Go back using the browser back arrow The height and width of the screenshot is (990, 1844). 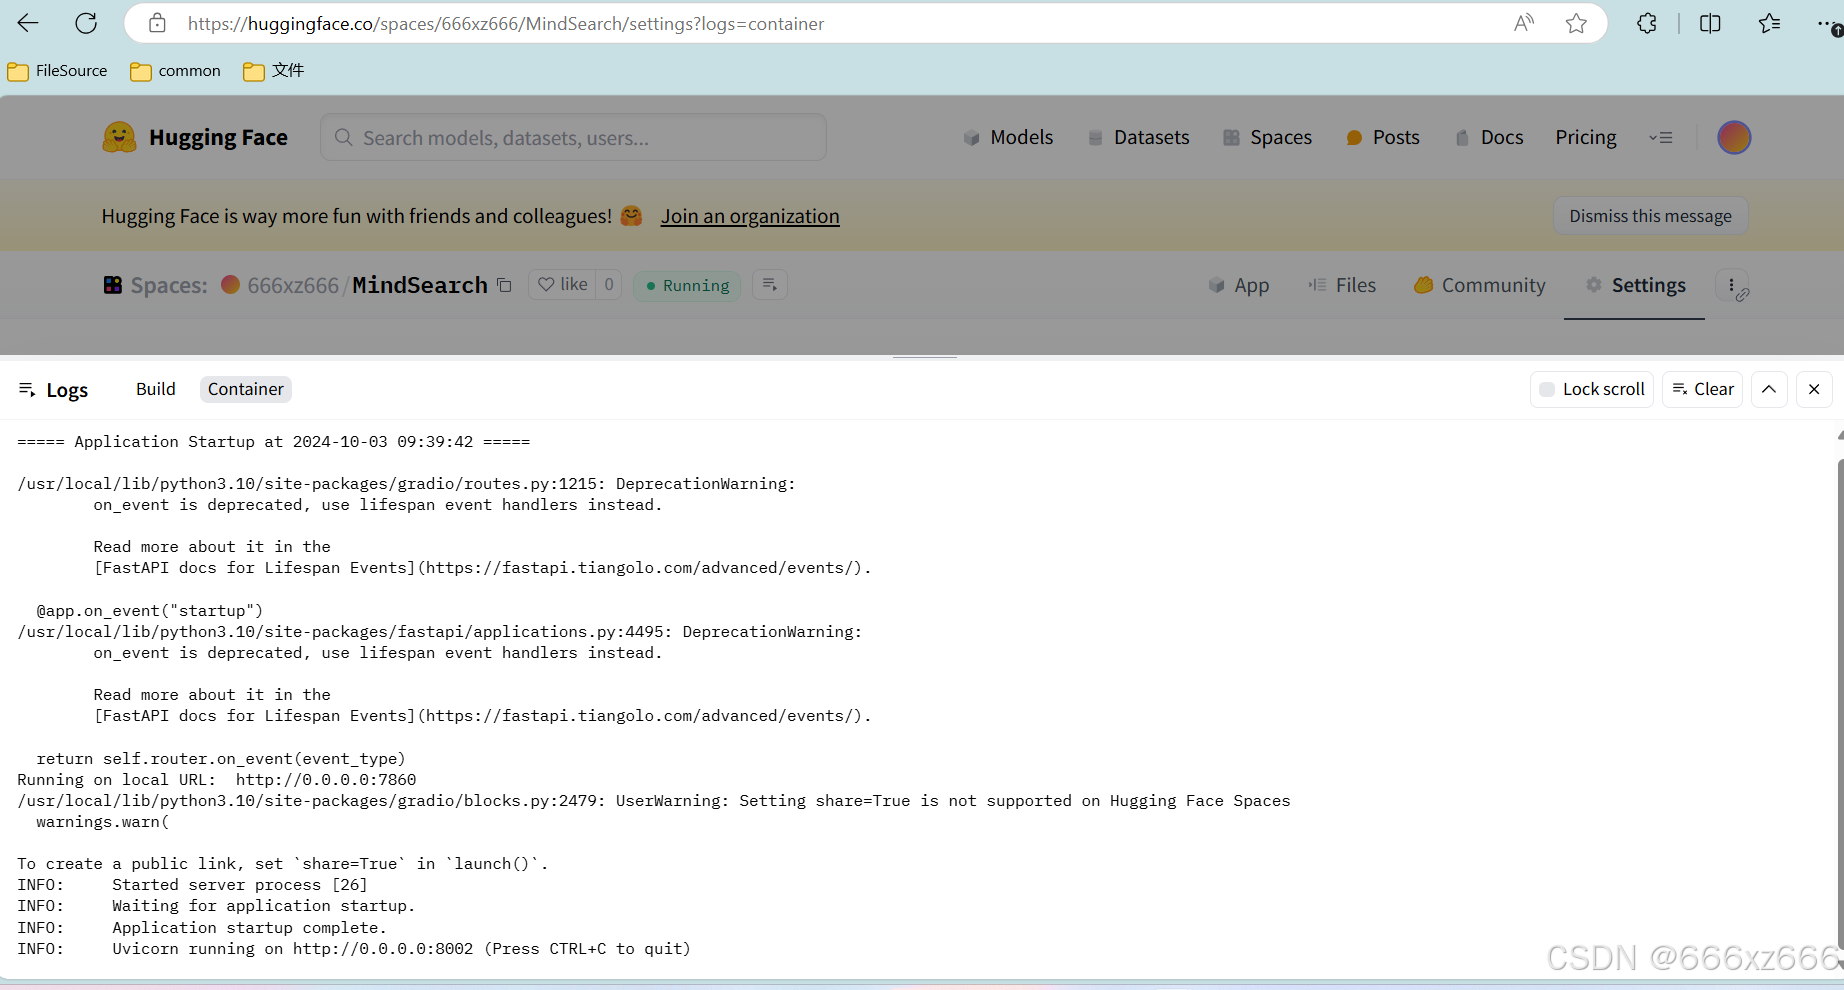coord(28,23)
